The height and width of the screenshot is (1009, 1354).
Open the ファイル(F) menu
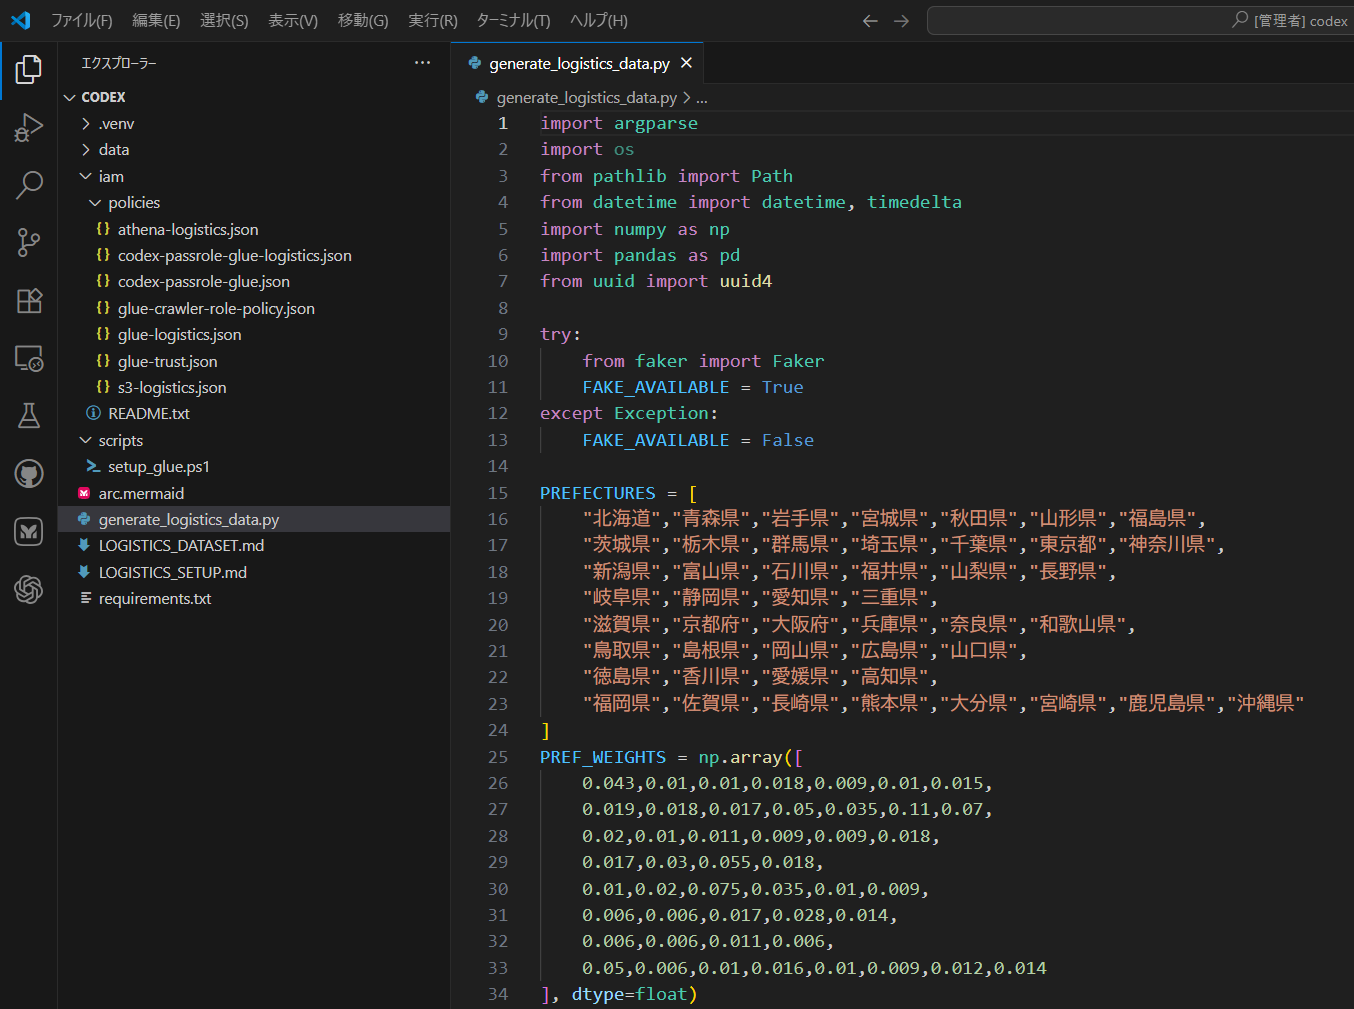click(x=81, y=21)
